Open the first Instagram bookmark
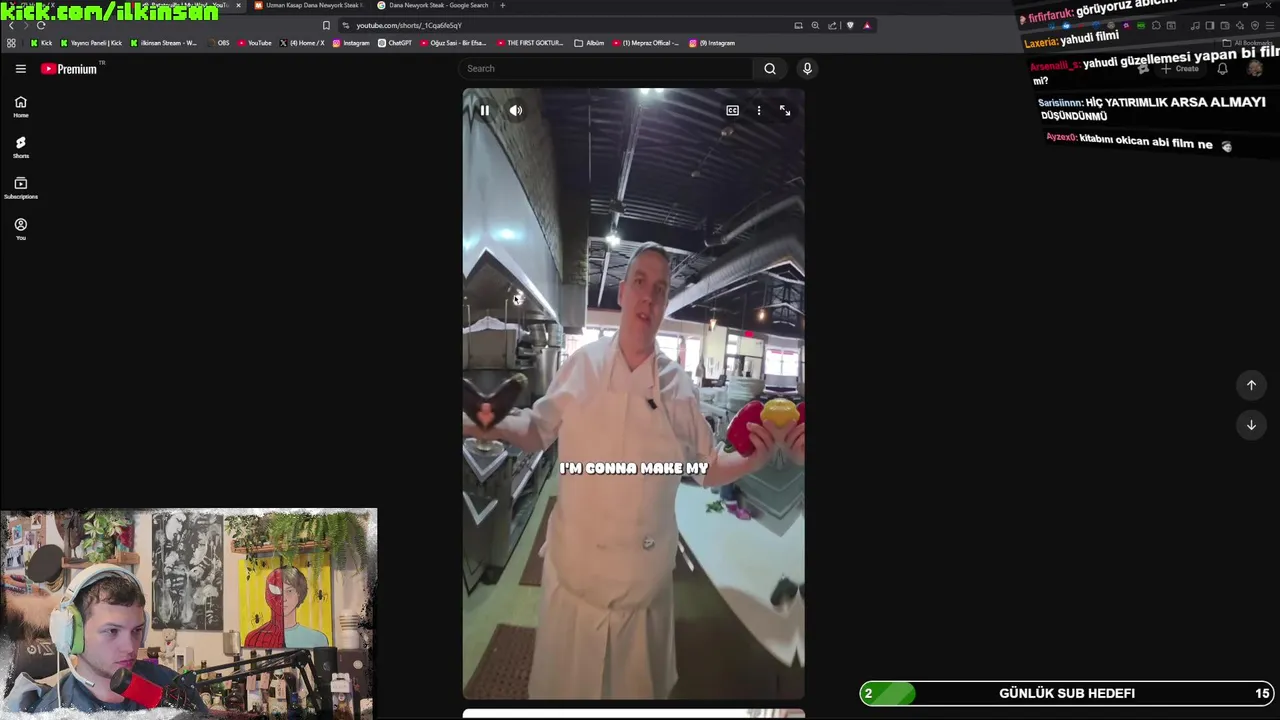The height and width of the screenshot is (720, 1280). [351, 43]
